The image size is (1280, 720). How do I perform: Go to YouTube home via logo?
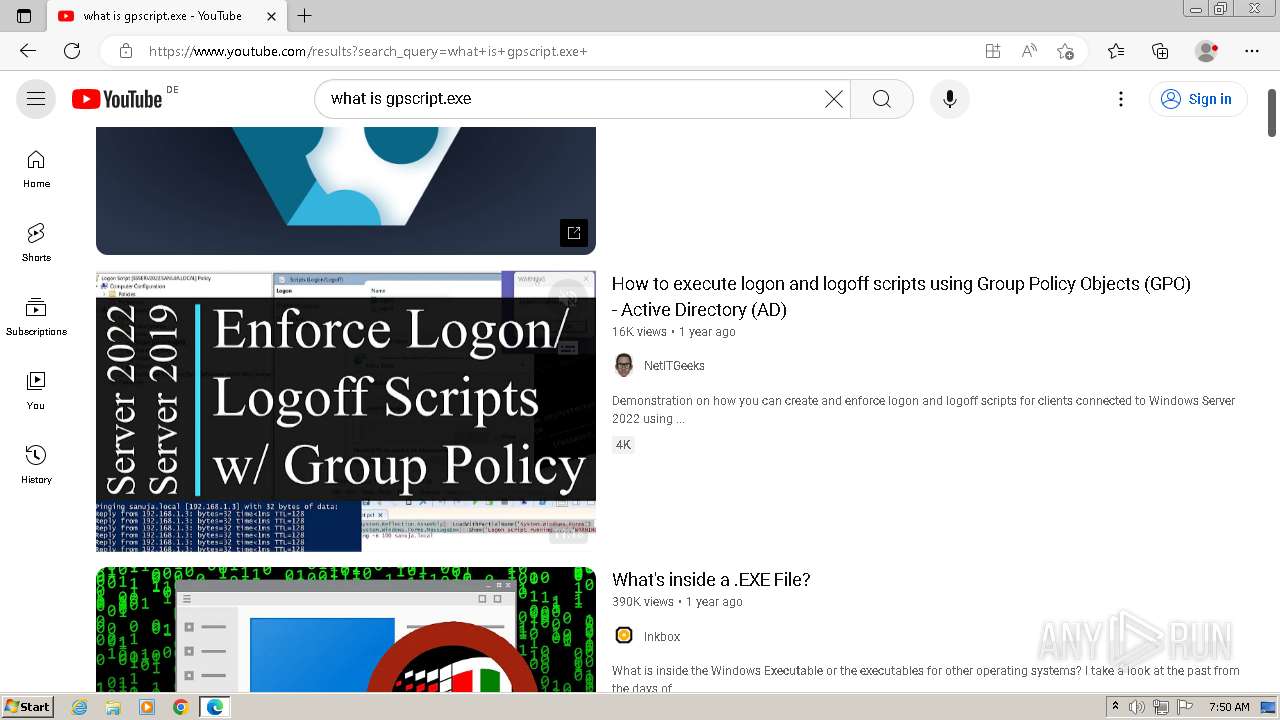(x=117, y=99)
